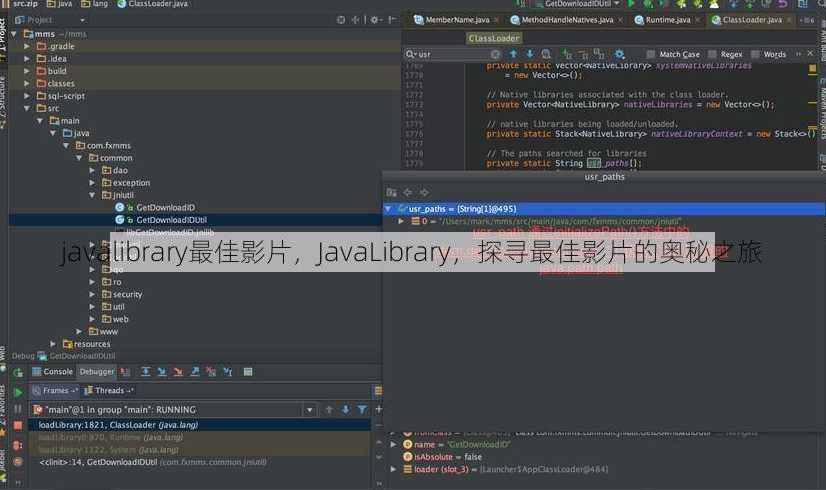
Task: Click the lang breadcrumb in navigation bar
Action: tap(95, 4)
